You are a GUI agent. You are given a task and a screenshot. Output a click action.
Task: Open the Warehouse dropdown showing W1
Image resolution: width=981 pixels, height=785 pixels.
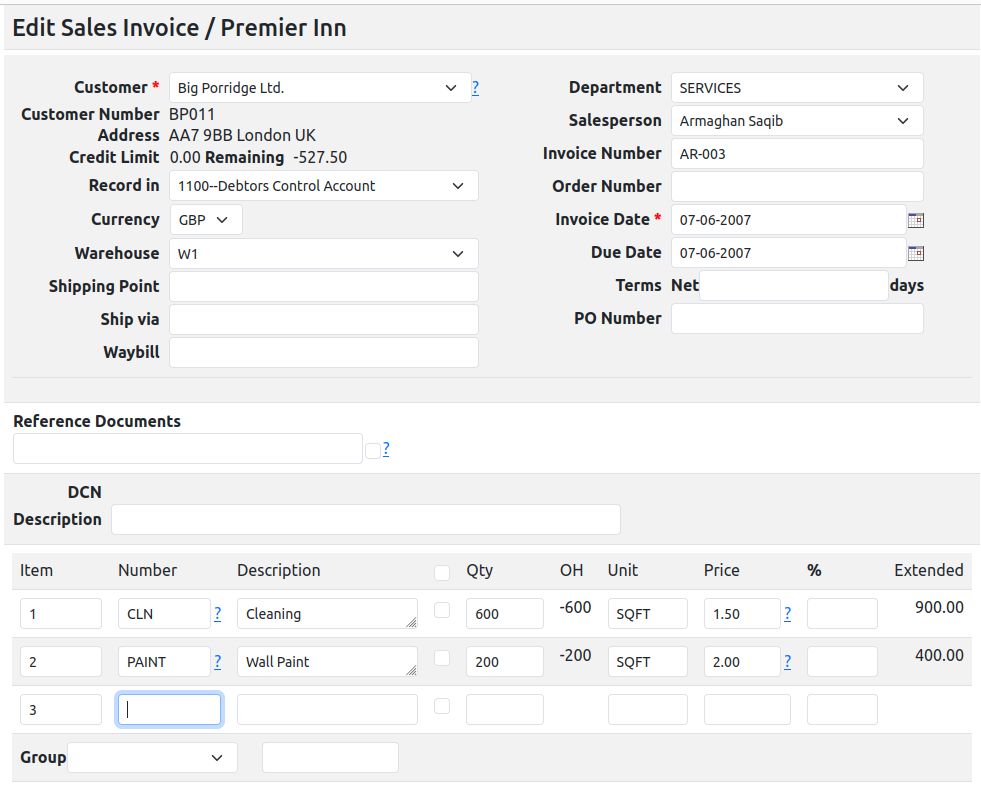[x=323, y=254]
